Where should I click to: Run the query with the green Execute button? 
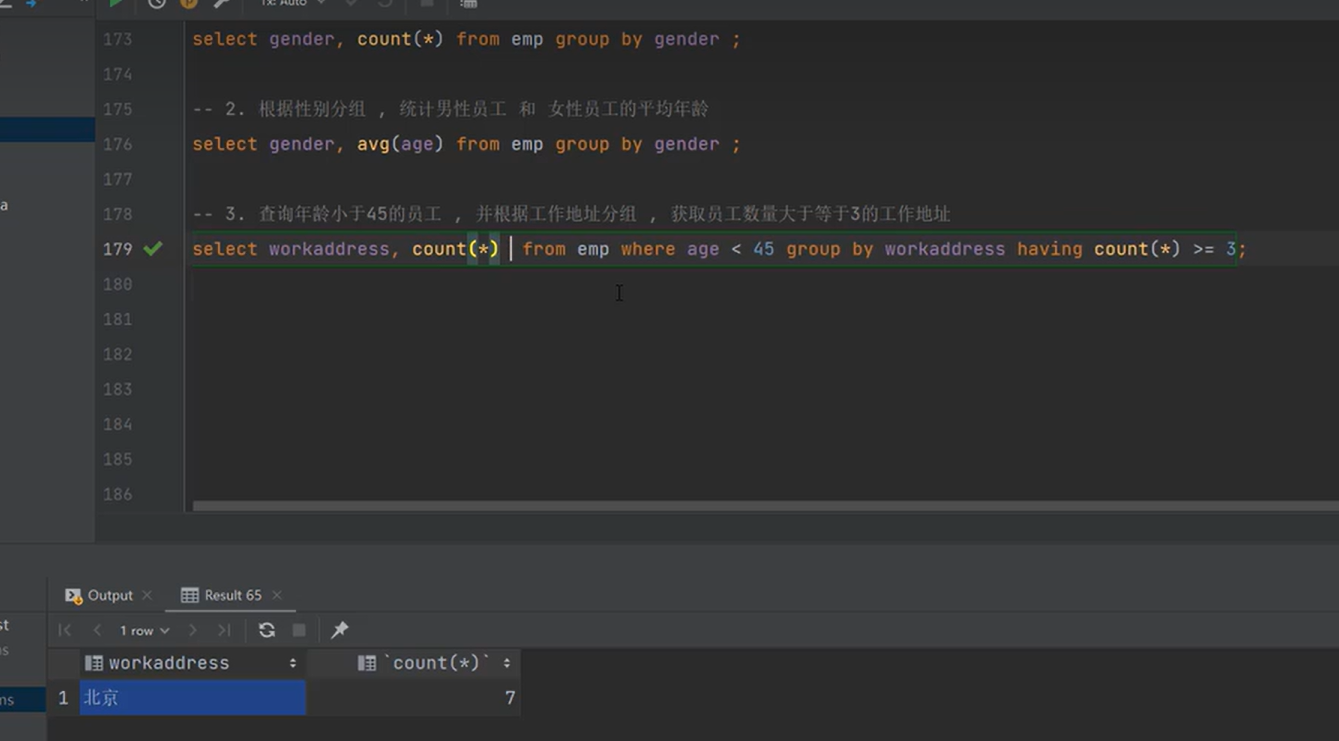tap(117, 4)
